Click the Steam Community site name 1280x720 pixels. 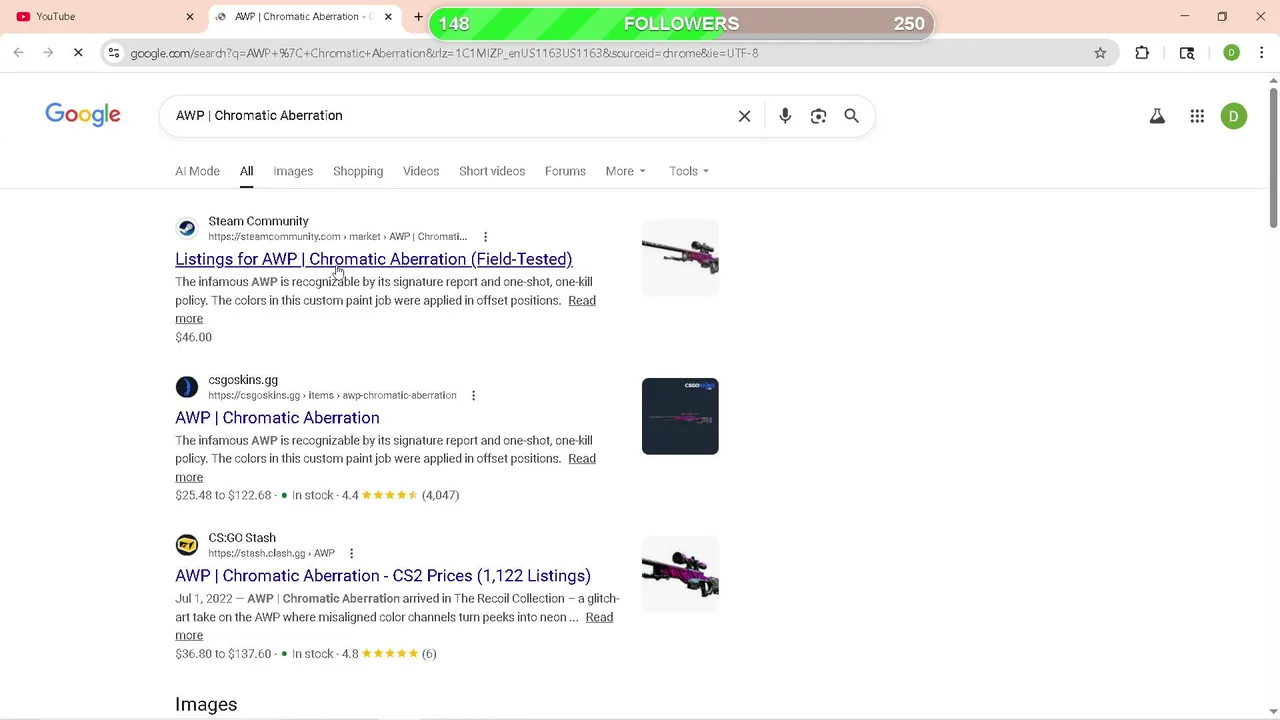[x=258, y=221]
